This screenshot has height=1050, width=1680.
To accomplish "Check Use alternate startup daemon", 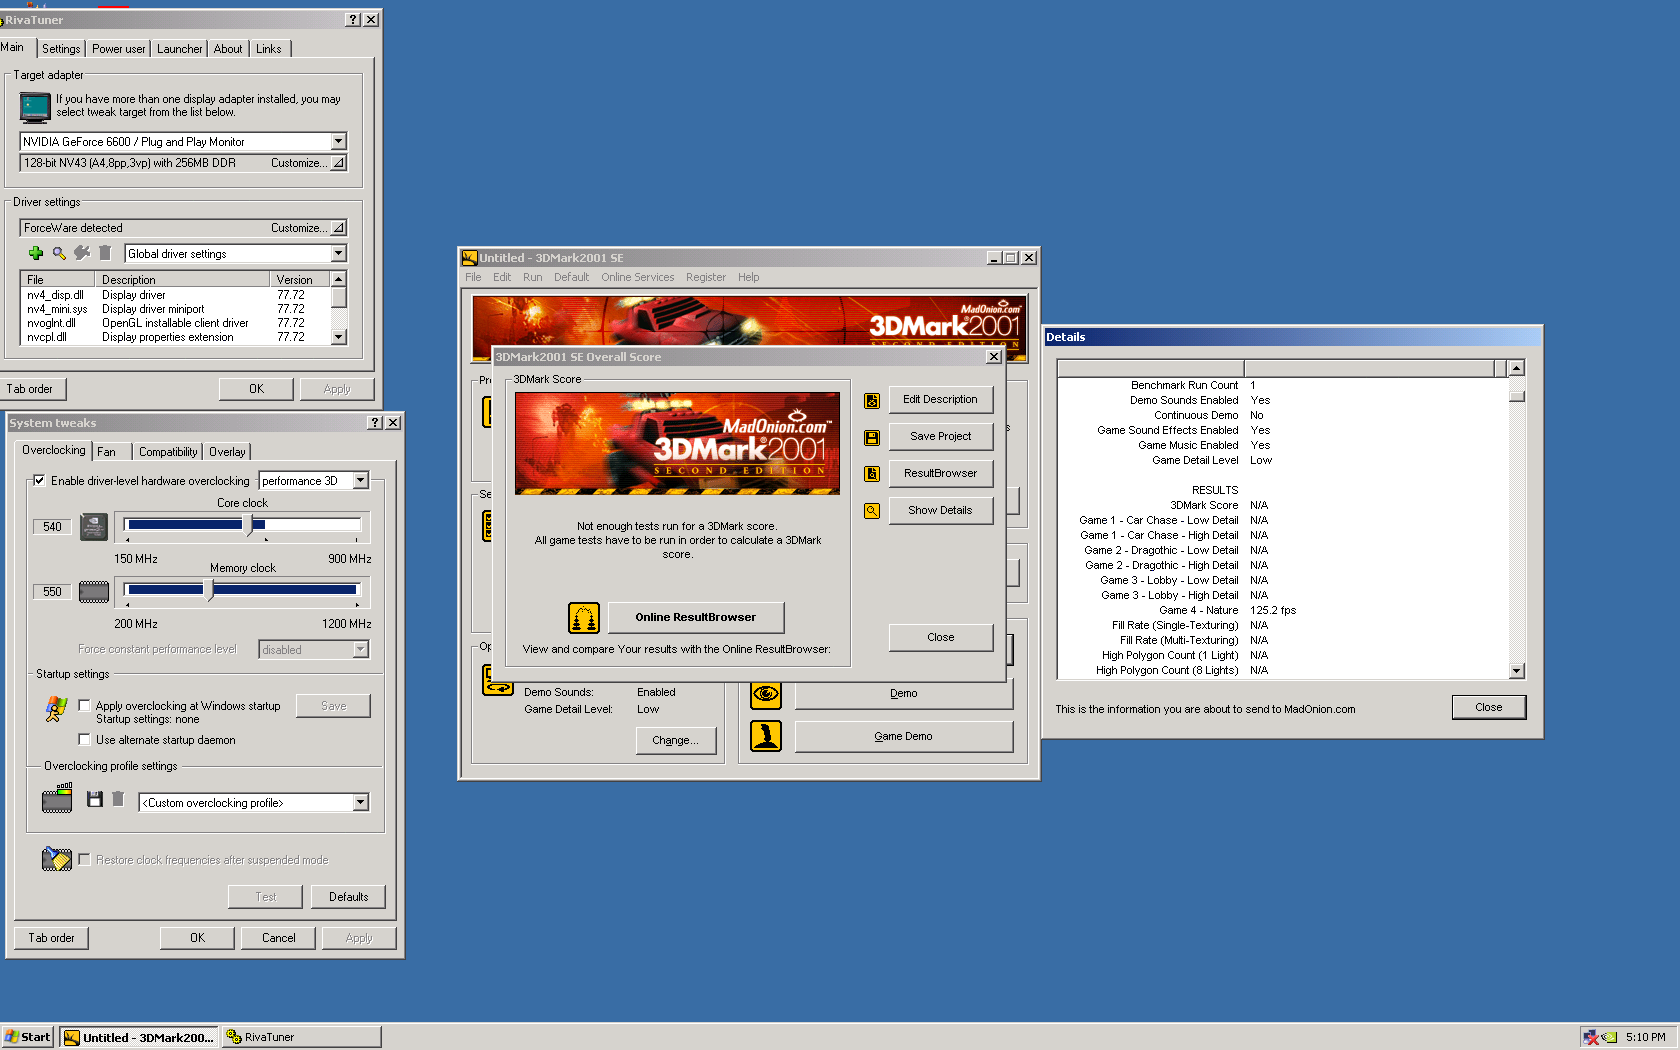I will tap(84, 739).
